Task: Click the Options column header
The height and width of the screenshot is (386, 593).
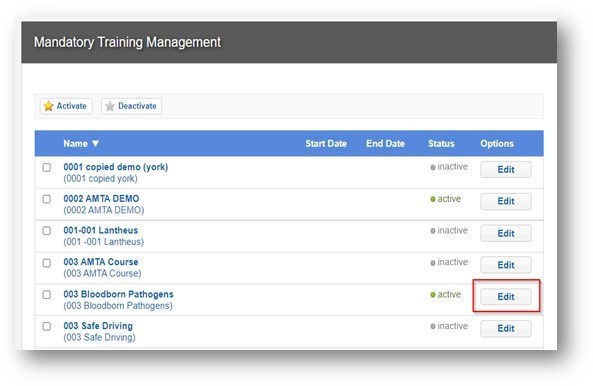Action: 497,144
